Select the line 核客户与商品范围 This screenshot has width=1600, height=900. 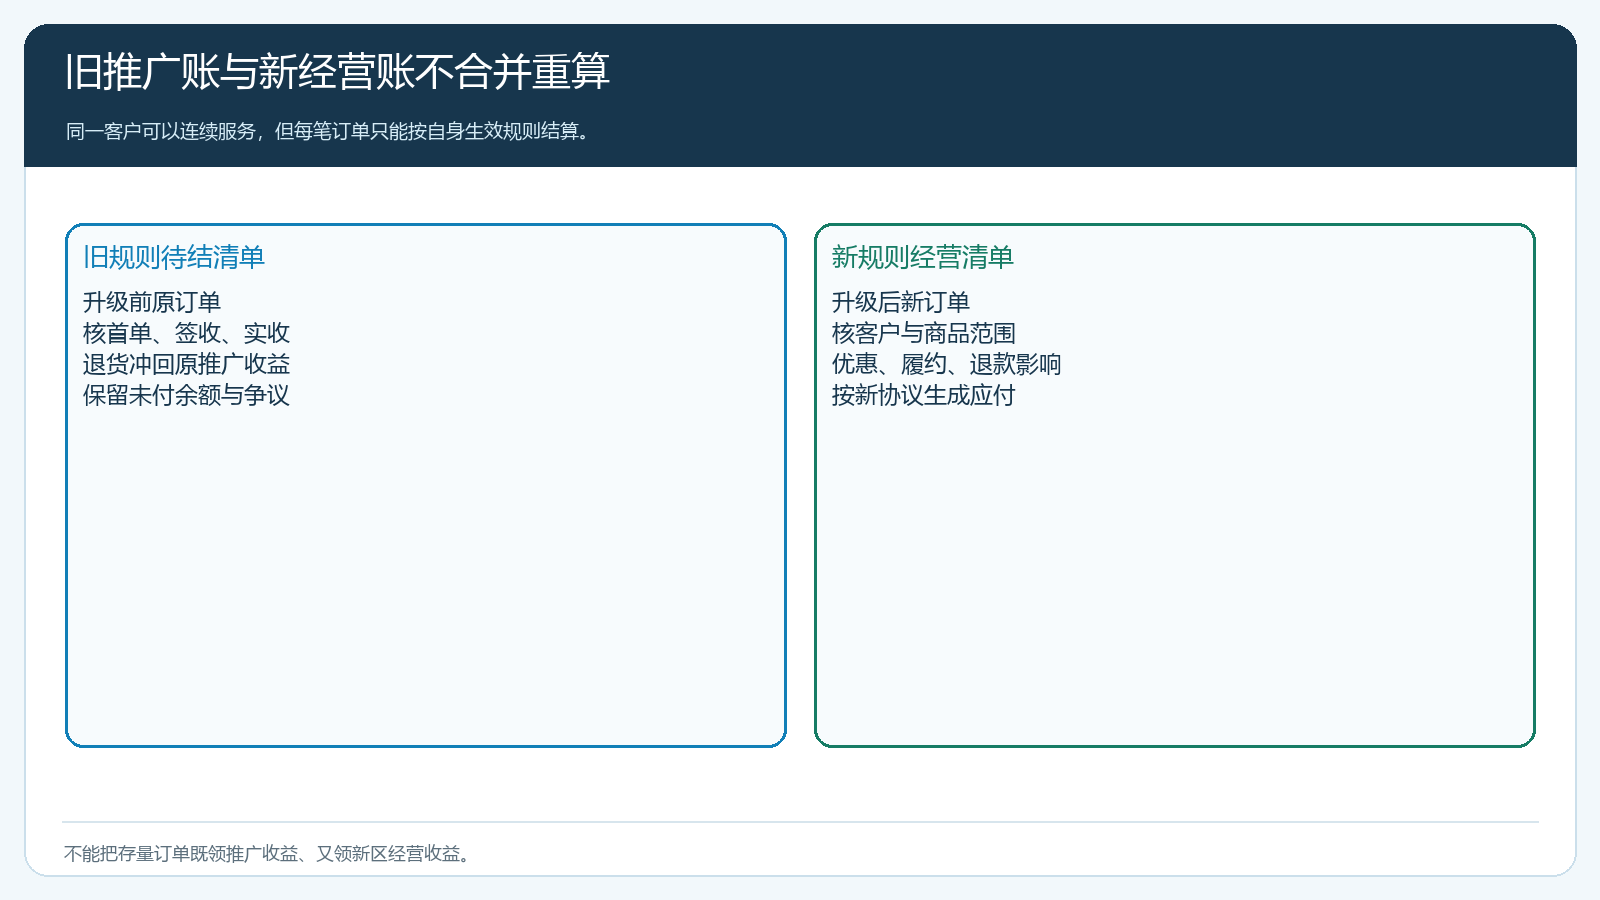coord(924,333)
